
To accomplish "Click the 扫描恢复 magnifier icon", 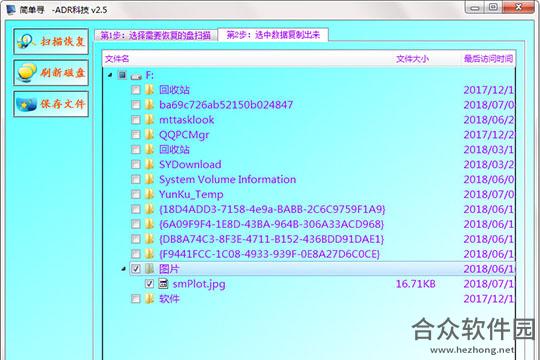I will (25, 41).
